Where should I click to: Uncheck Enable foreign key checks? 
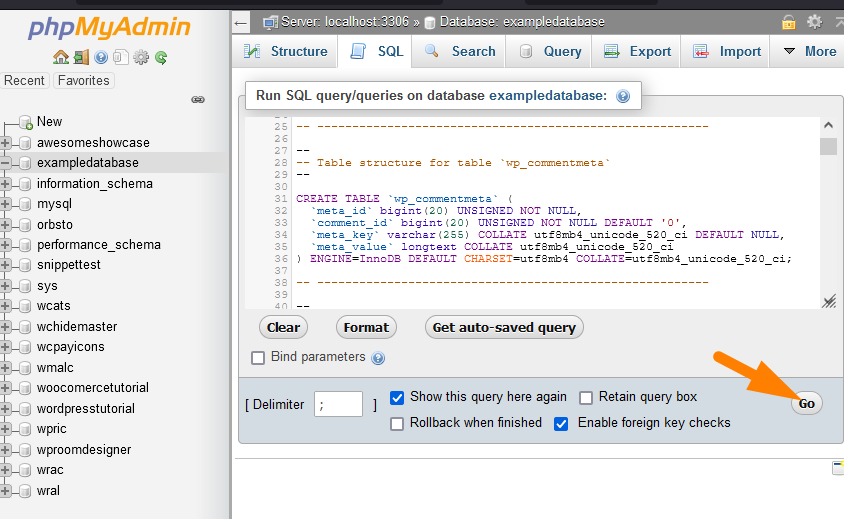[x=561, y=424]
